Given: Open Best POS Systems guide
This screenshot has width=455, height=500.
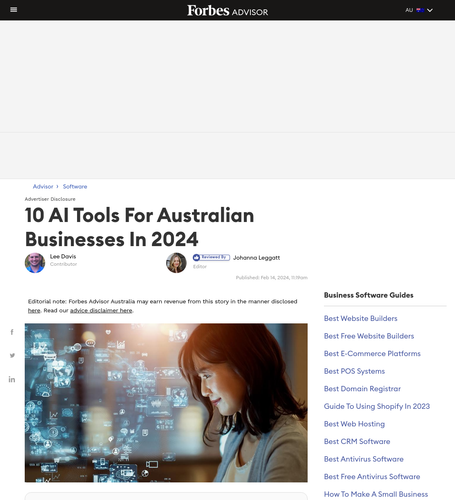Looking at the screenshot, I should [354, 371].
